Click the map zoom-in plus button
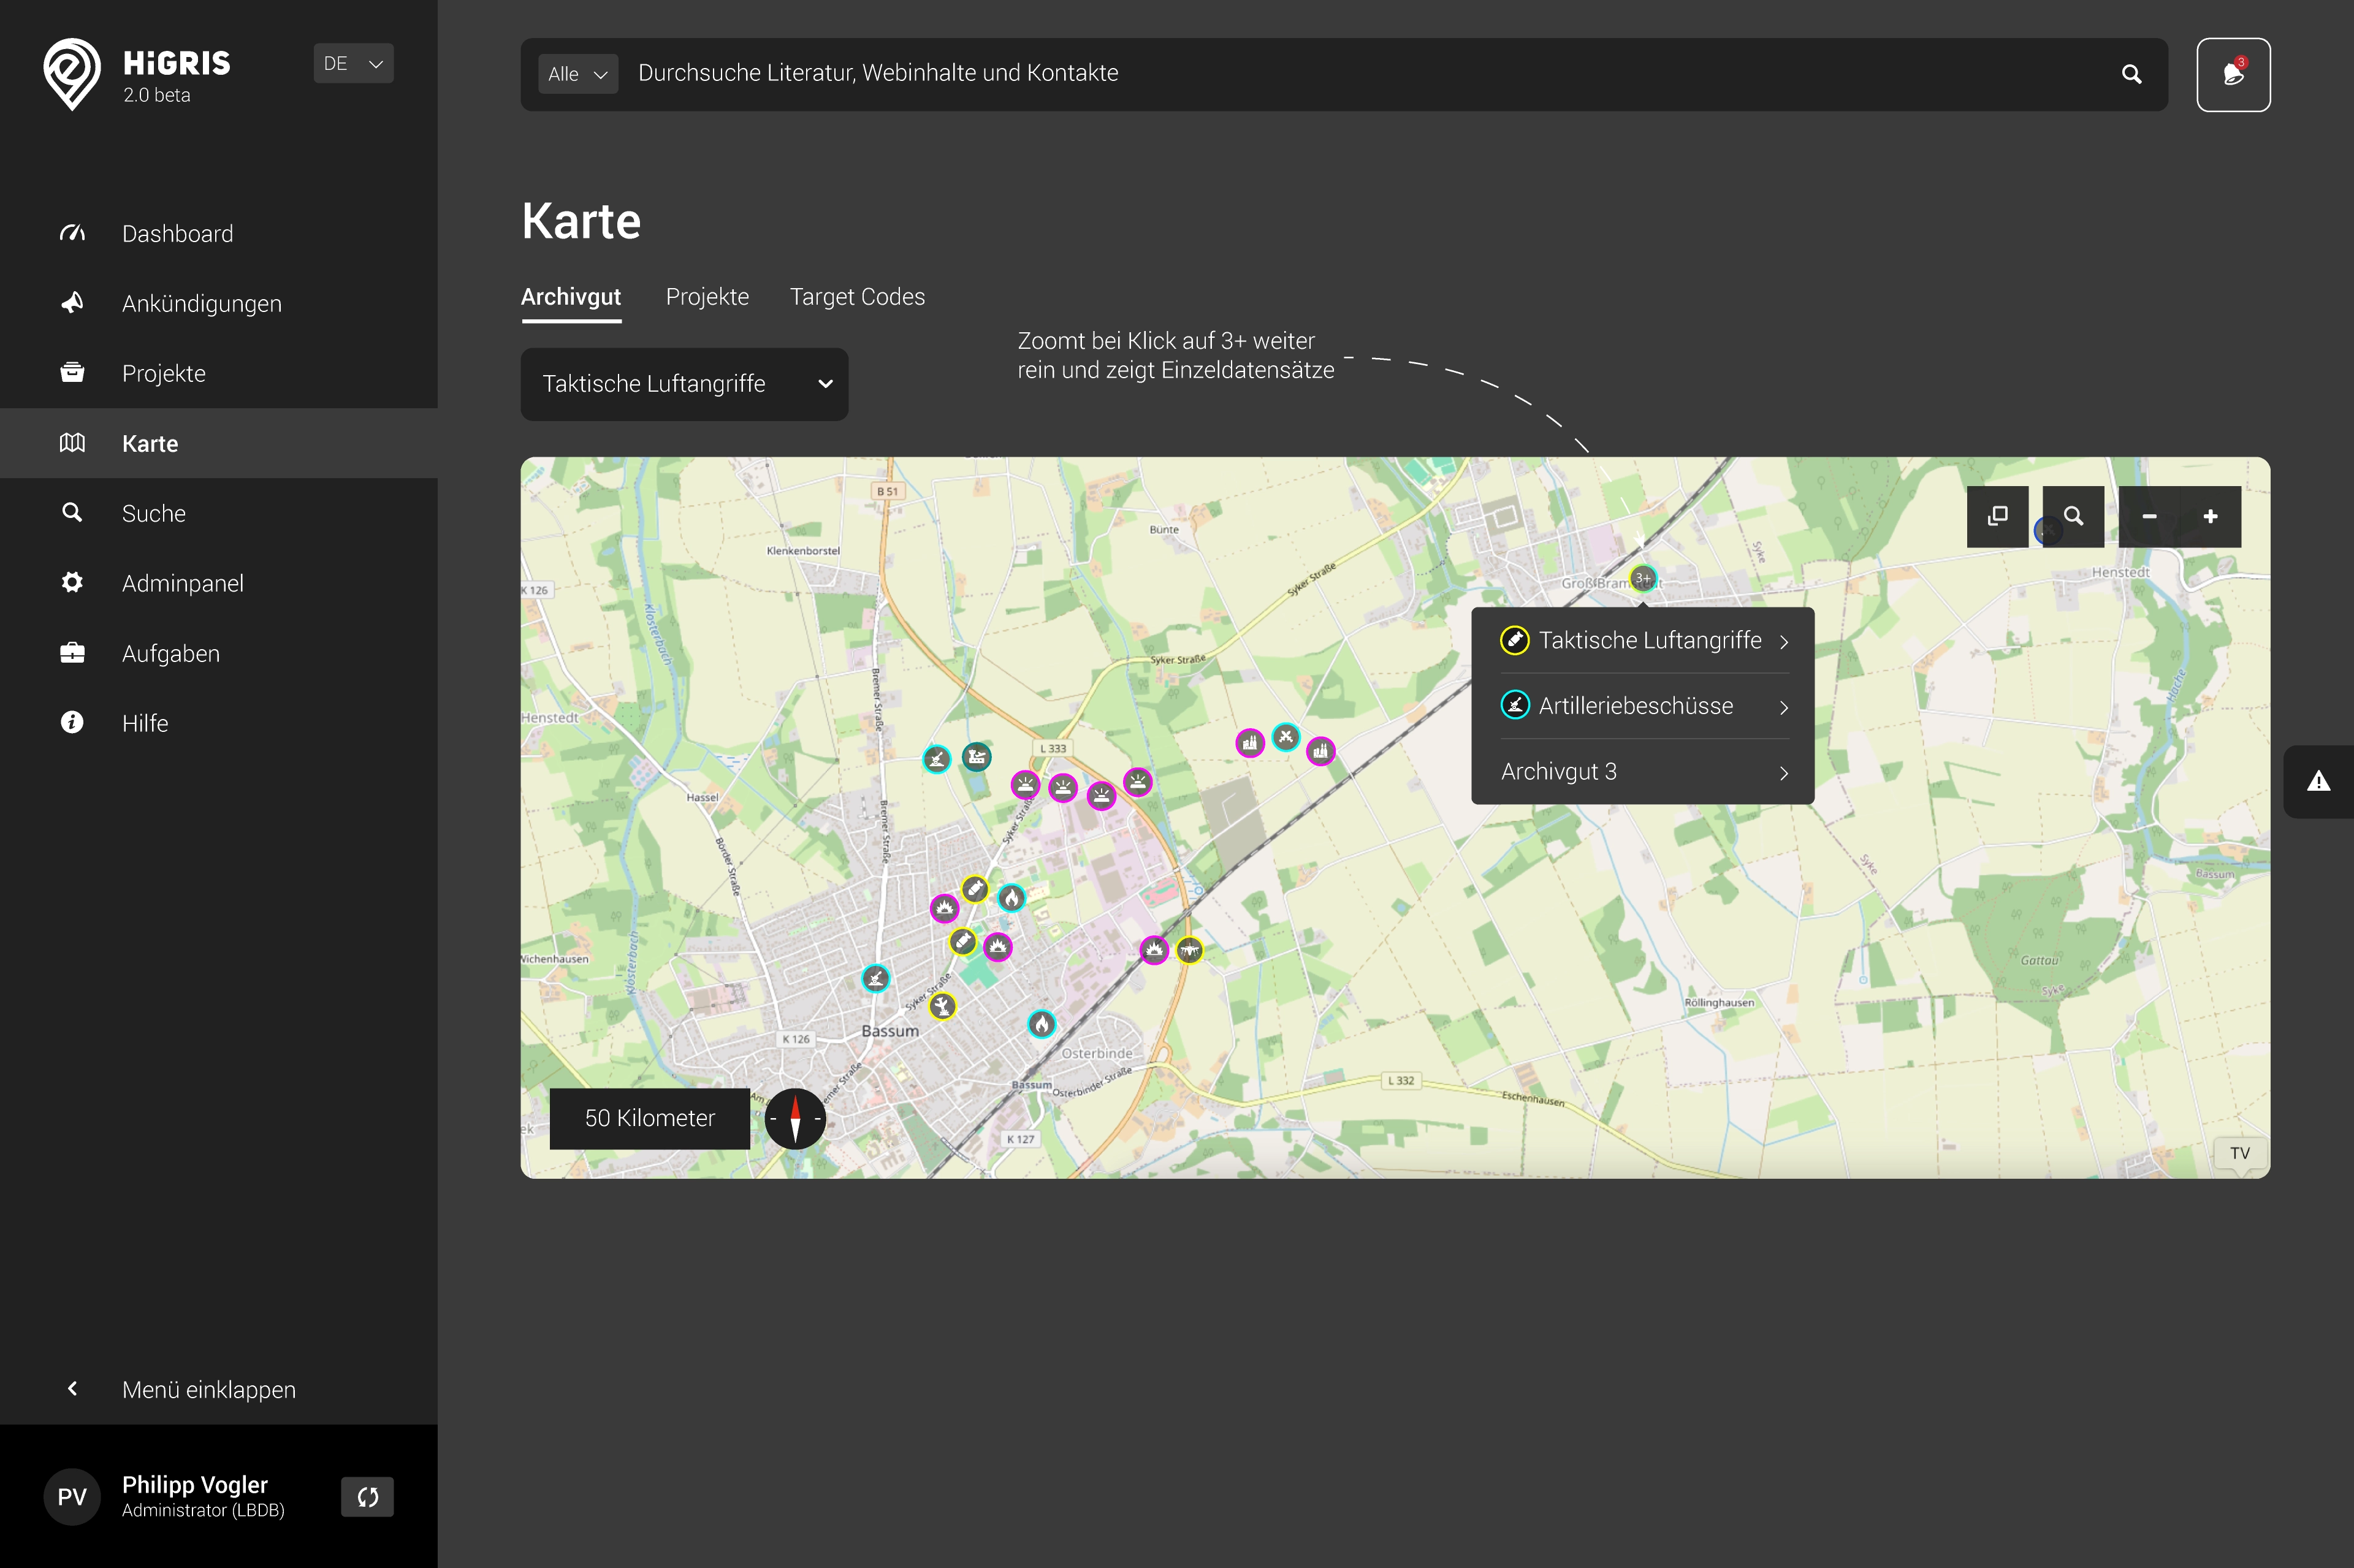 (x=2210, y=516)
